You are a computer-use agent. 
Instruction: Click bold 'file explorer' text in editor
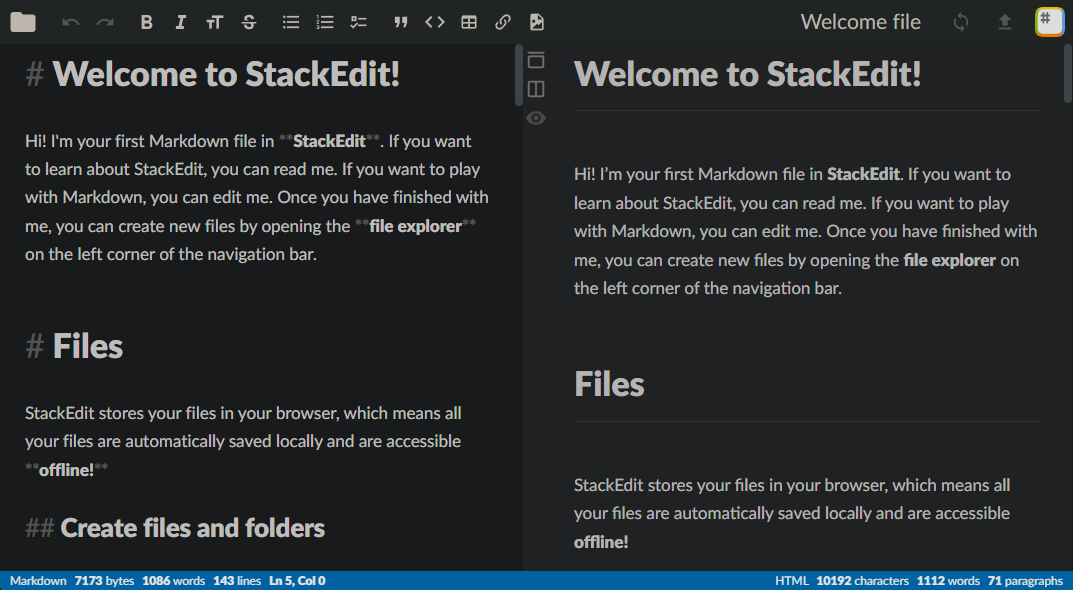(415, 227)
